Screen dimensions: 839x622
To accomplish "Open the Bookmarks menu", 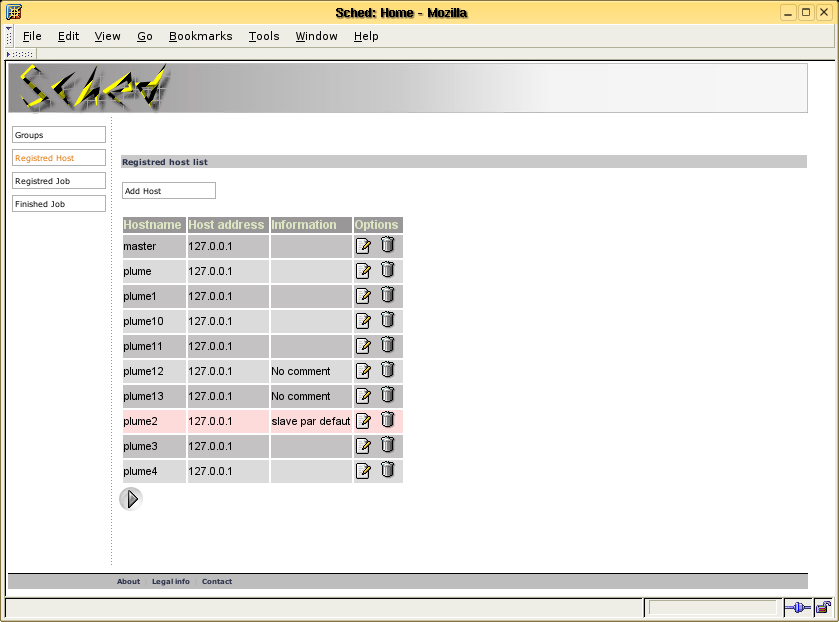I will click(200, 36).
